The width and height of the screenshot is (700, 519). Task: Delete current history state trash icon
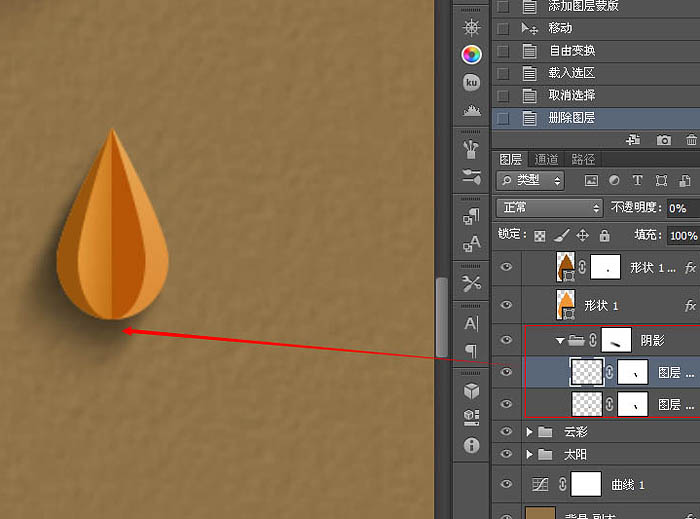(692, 140)
